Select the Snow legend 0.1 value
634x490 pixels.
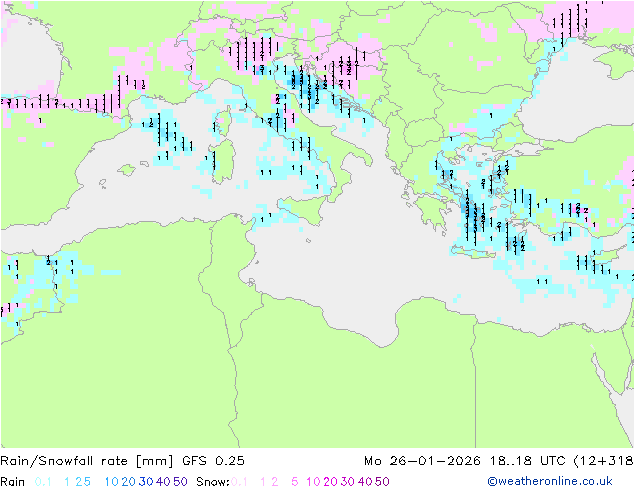click(239, 482)
